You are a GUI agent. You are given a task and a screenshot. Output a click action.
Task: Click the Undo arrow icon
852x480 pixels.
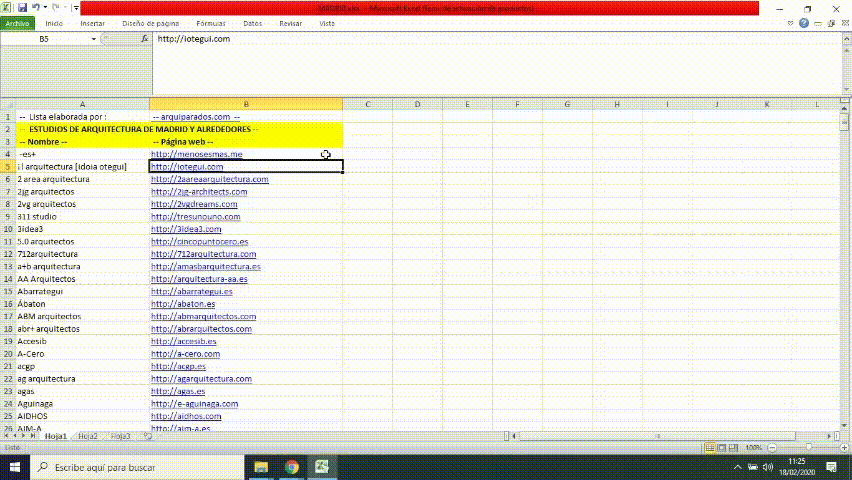point(36,8)
